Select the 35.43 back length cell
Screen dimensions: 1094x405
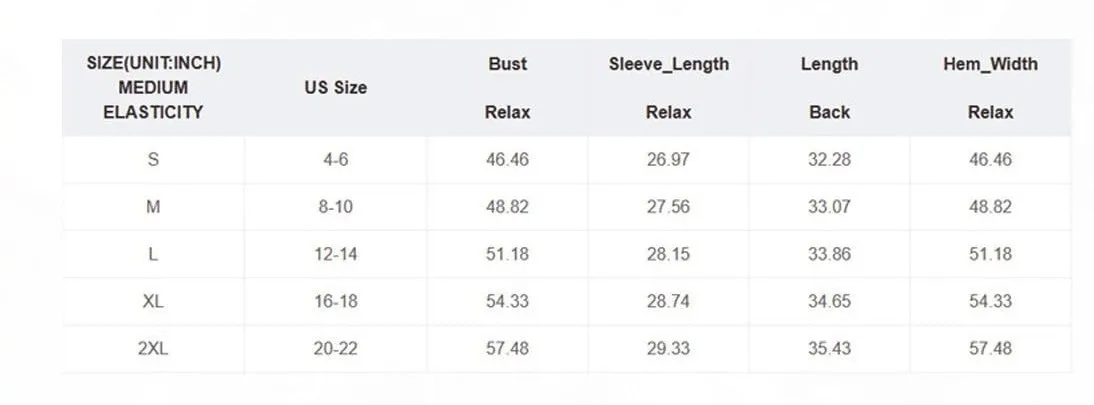[830, 348]
